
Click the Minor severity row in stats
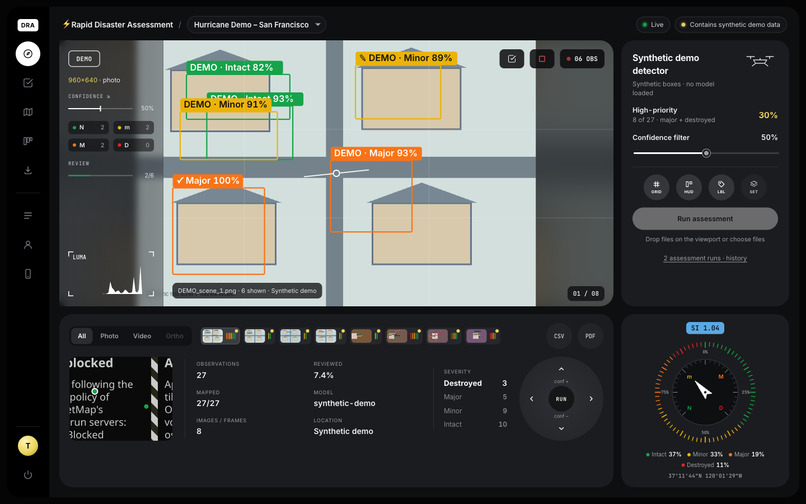tap(475, 411)
